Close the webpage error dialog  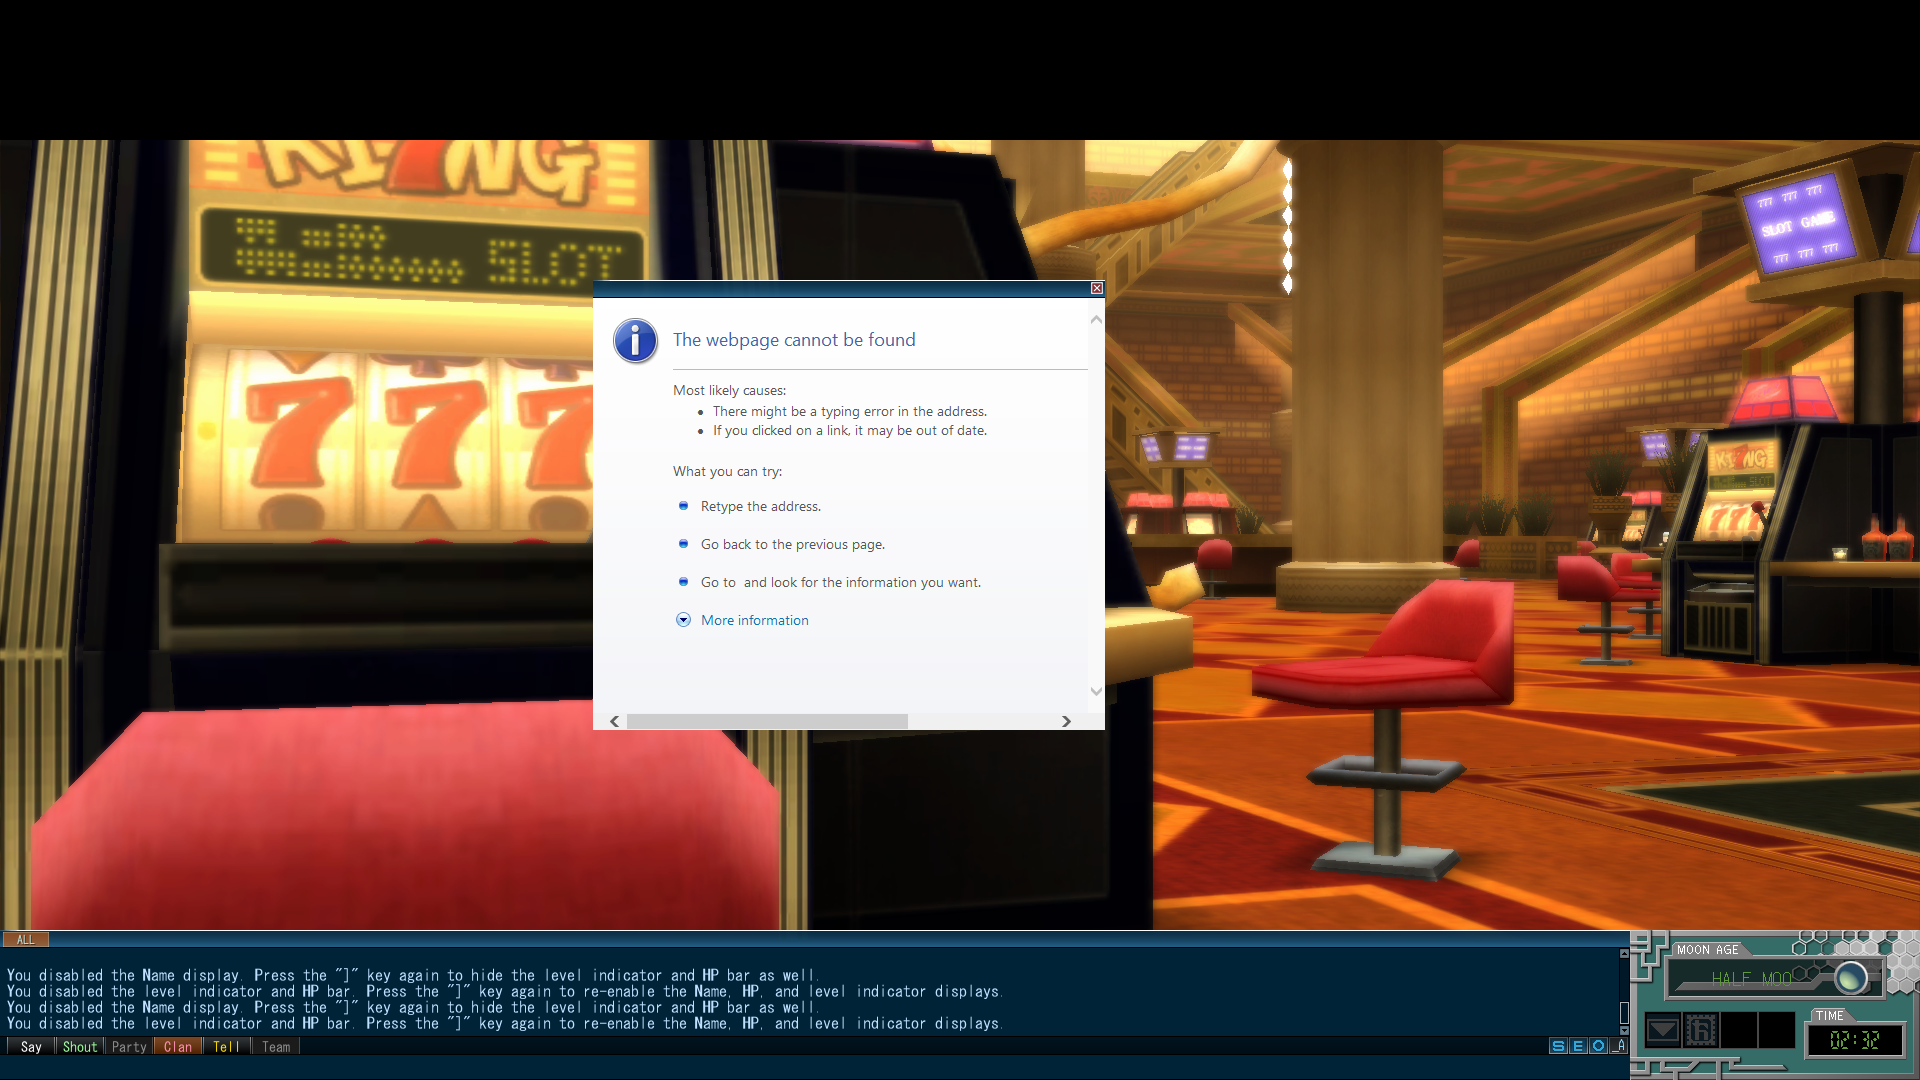click(1096, 288)
